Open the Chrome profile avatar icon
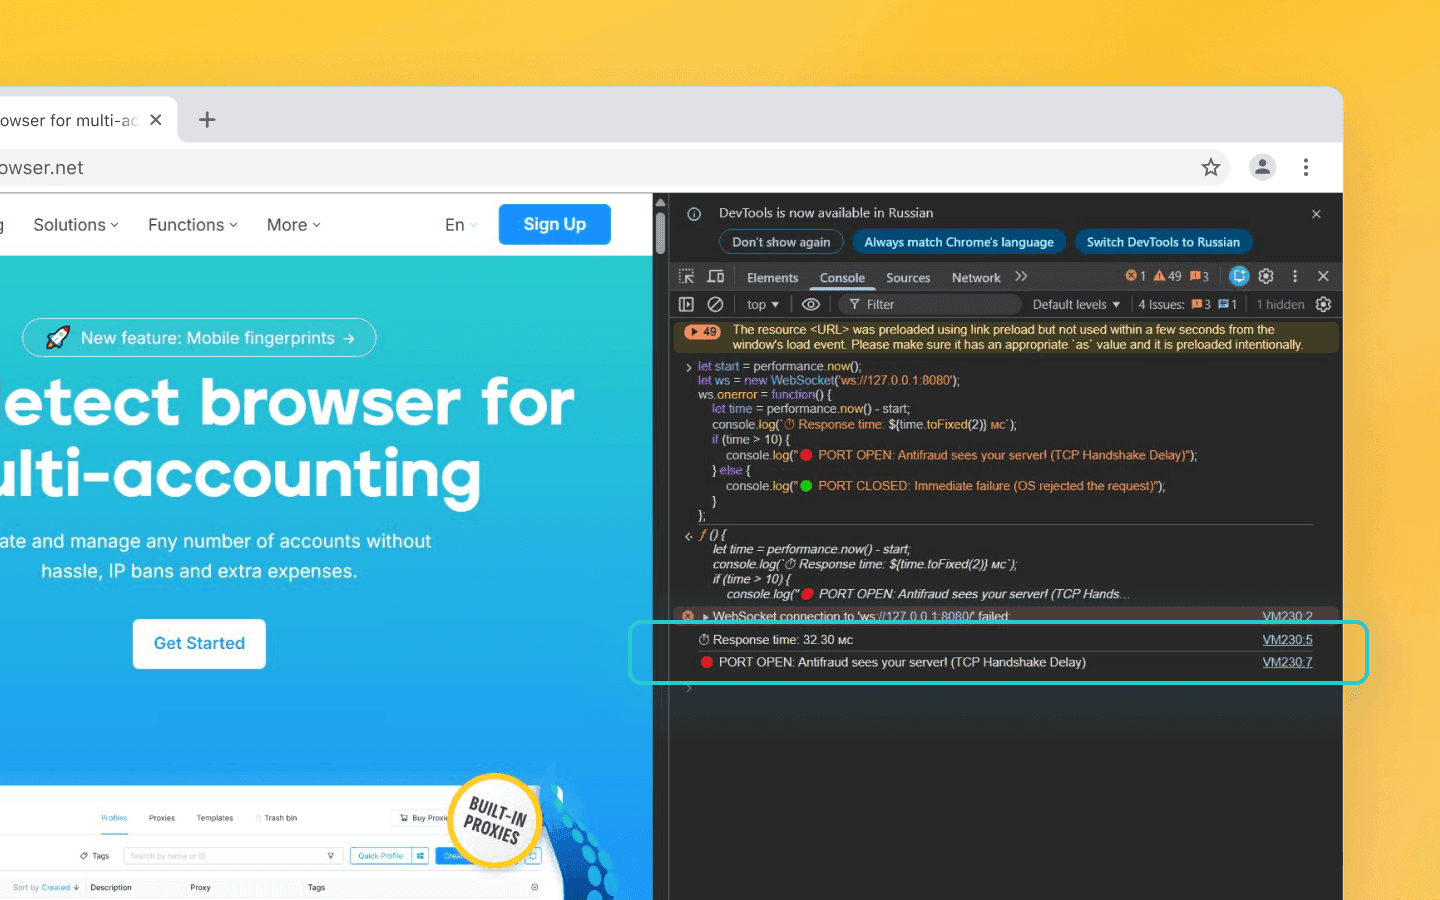Viewport: 1440px width, 900px height. (1262, 167)
